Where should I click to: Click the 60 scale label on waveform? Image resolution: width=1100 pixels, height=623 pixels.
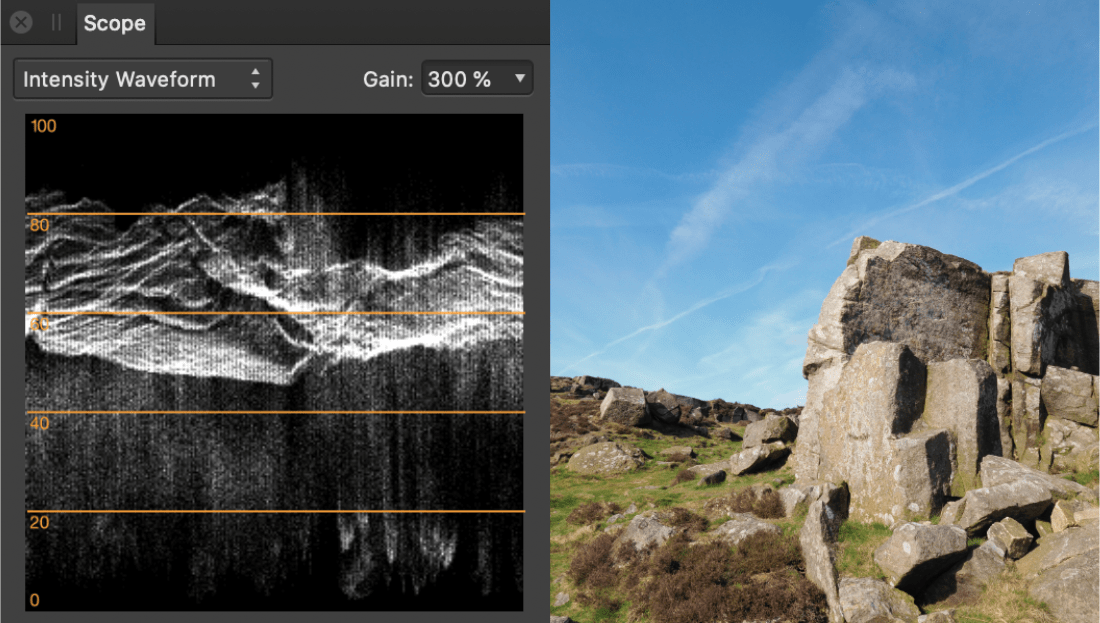(x=39, y=324)
